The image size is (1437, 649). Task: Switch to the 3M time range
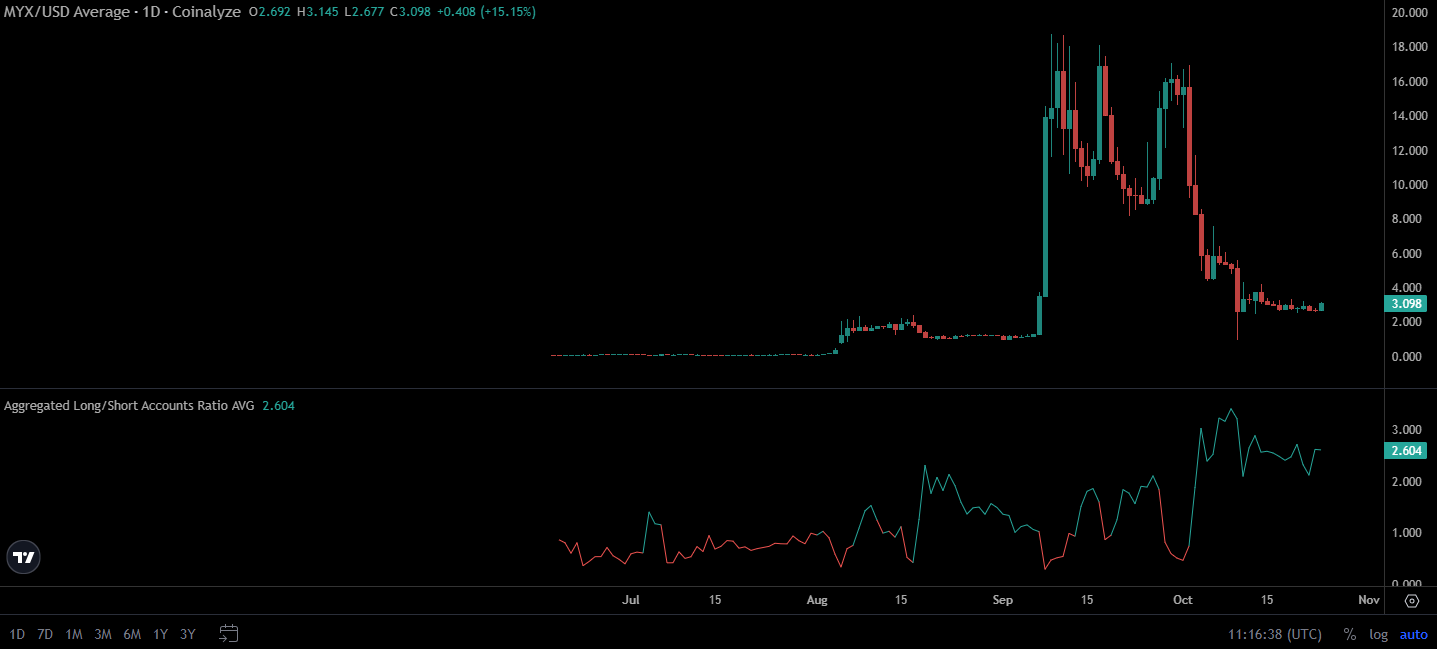[103, 634]
